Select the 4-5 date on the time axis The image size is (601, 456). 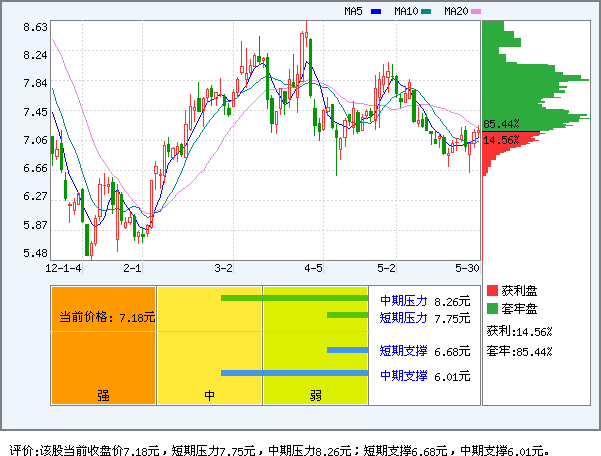click(314, 268)
